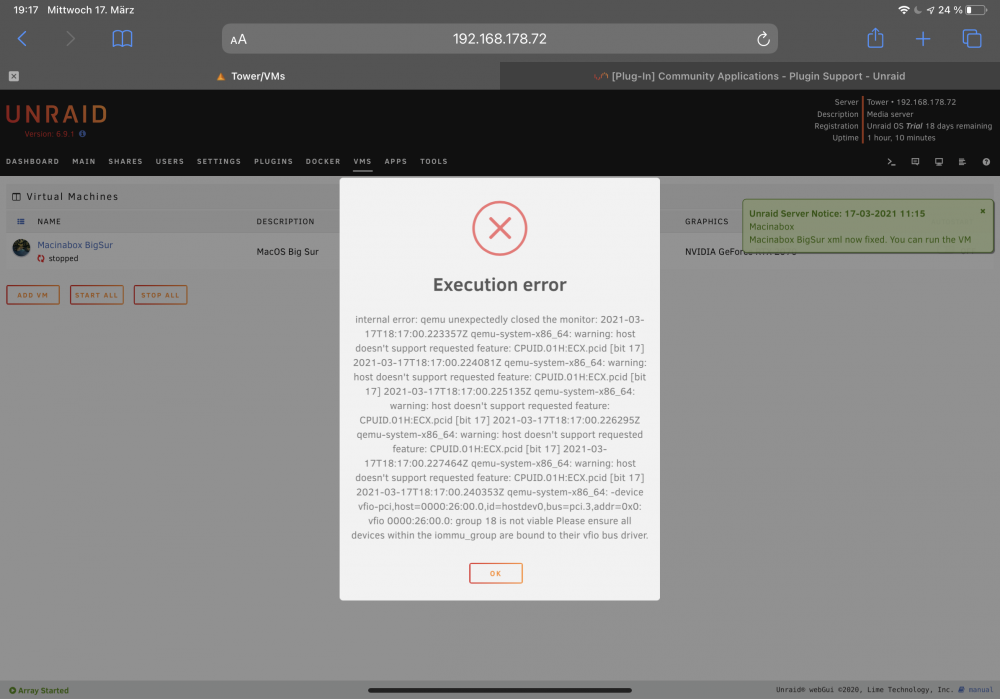Switch to Tower/VMs tab
This screenshot has height=699, width=1000.
pyautogui.click(x=251, y=76)
